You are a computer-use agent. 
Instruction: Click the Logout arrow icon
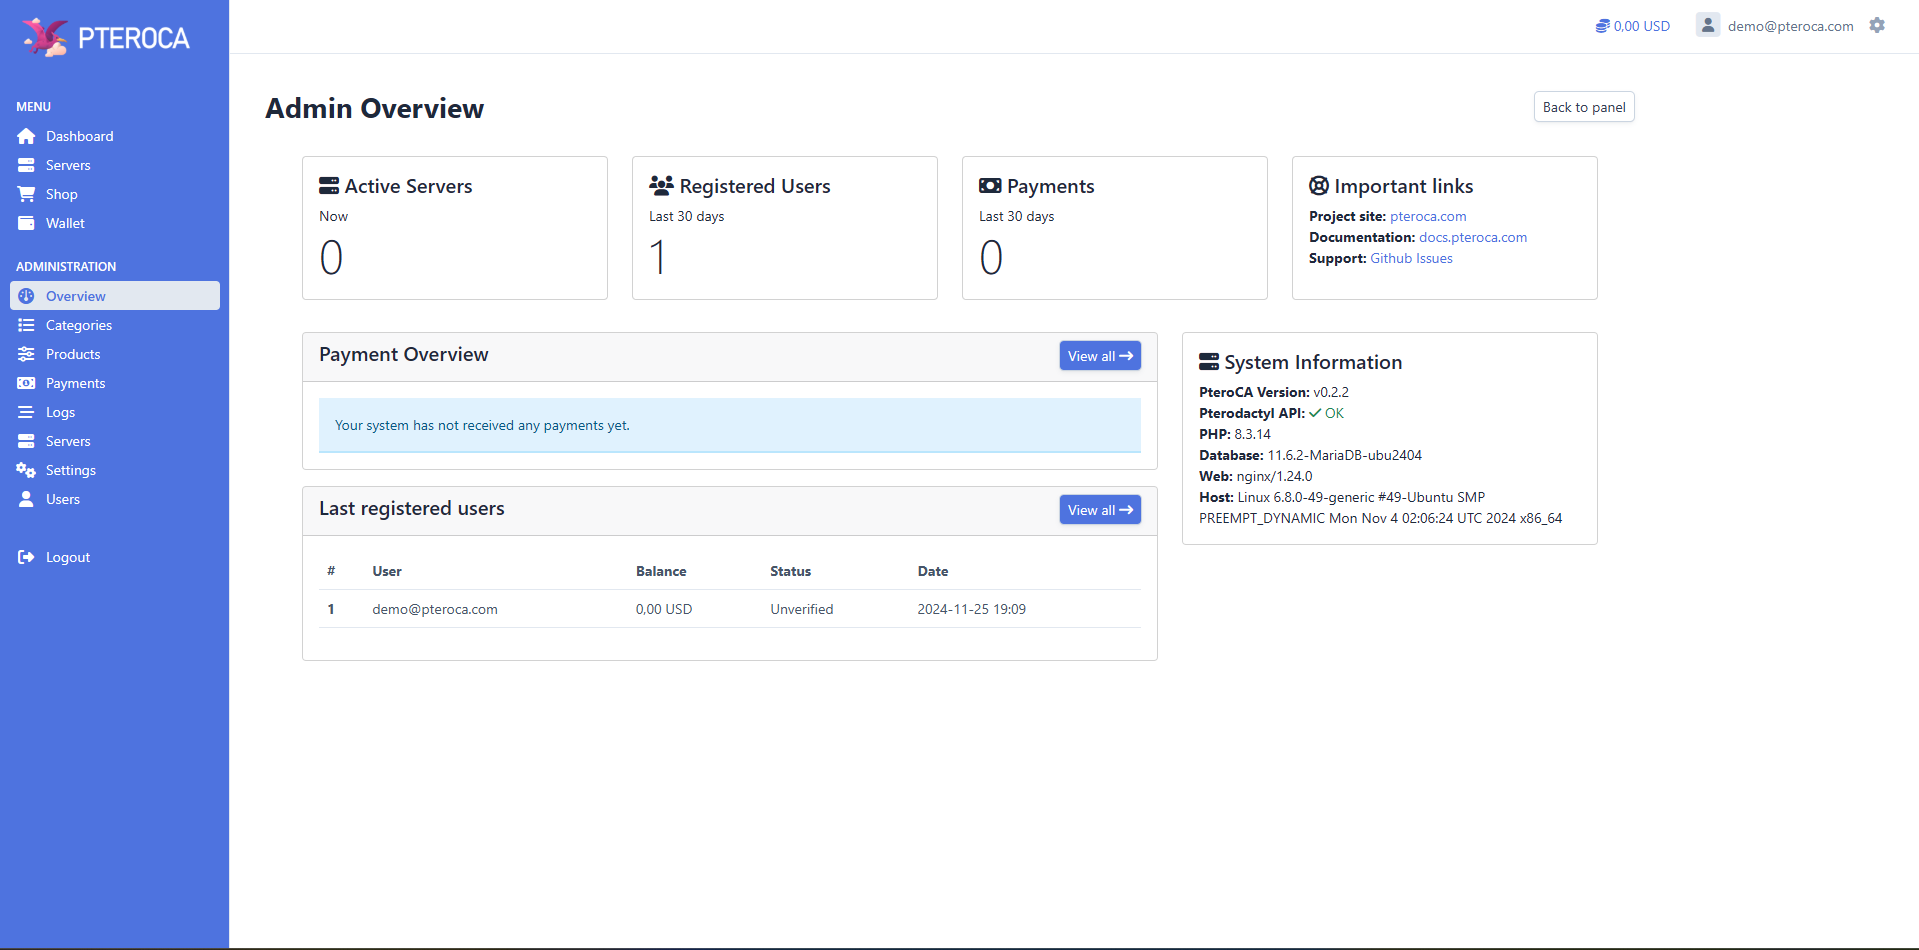point(26,557)
